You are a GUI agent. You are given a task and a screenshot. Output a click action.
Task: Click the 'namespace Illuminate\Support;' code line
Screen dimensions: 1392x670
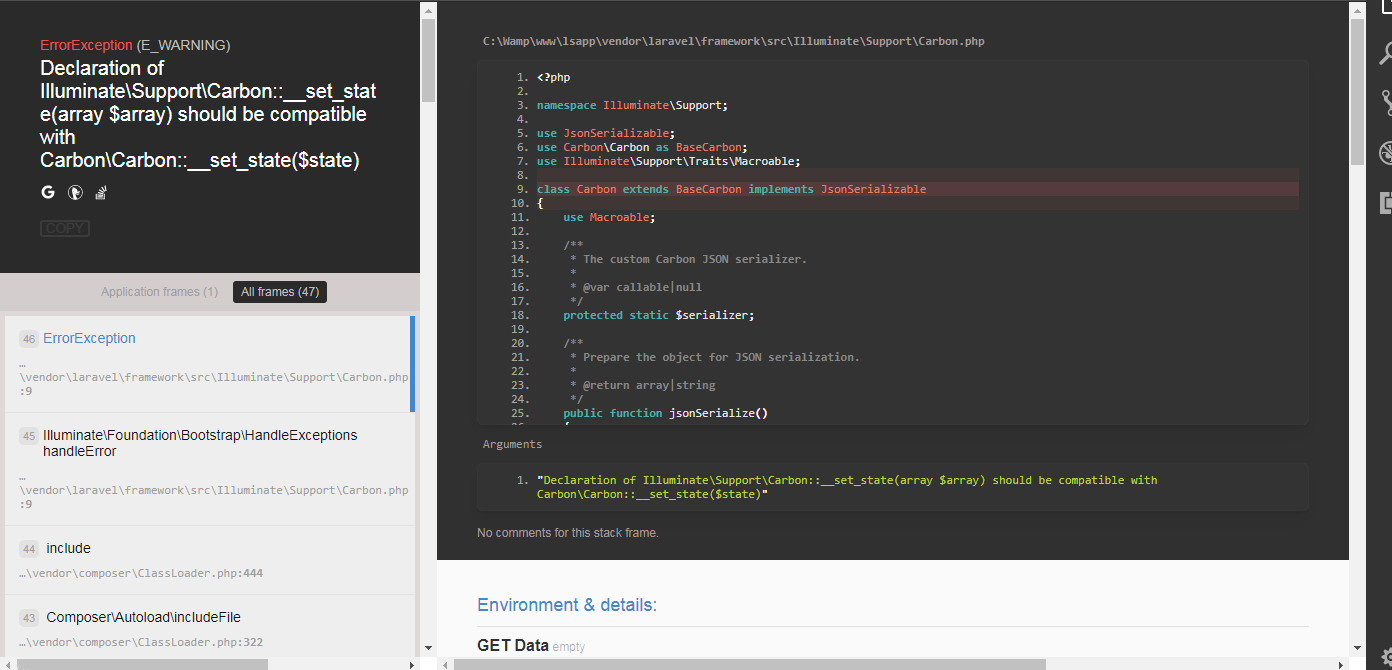tap(632, 105)
